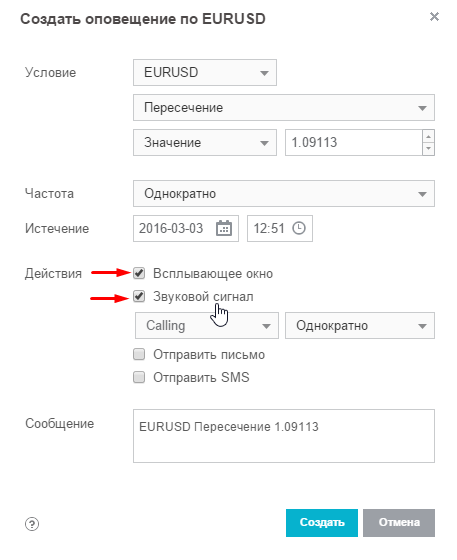Enable the Отправить письмо checkbox

tap(139, 354)
